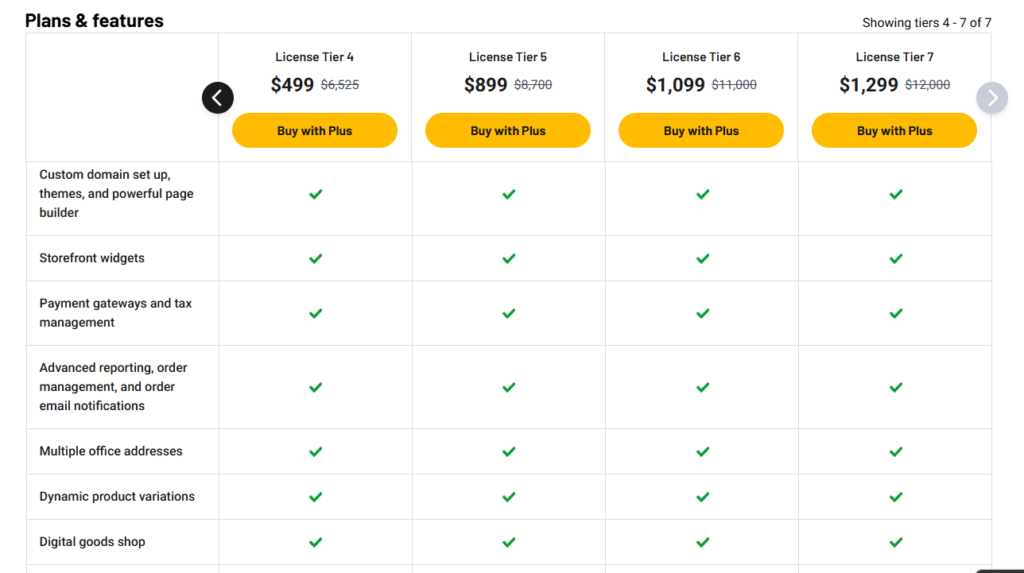Click Tier 5 Payment gateways checkmark
Image resolution: width=1024 pixels, height=573 pixels.
(509, 314)
